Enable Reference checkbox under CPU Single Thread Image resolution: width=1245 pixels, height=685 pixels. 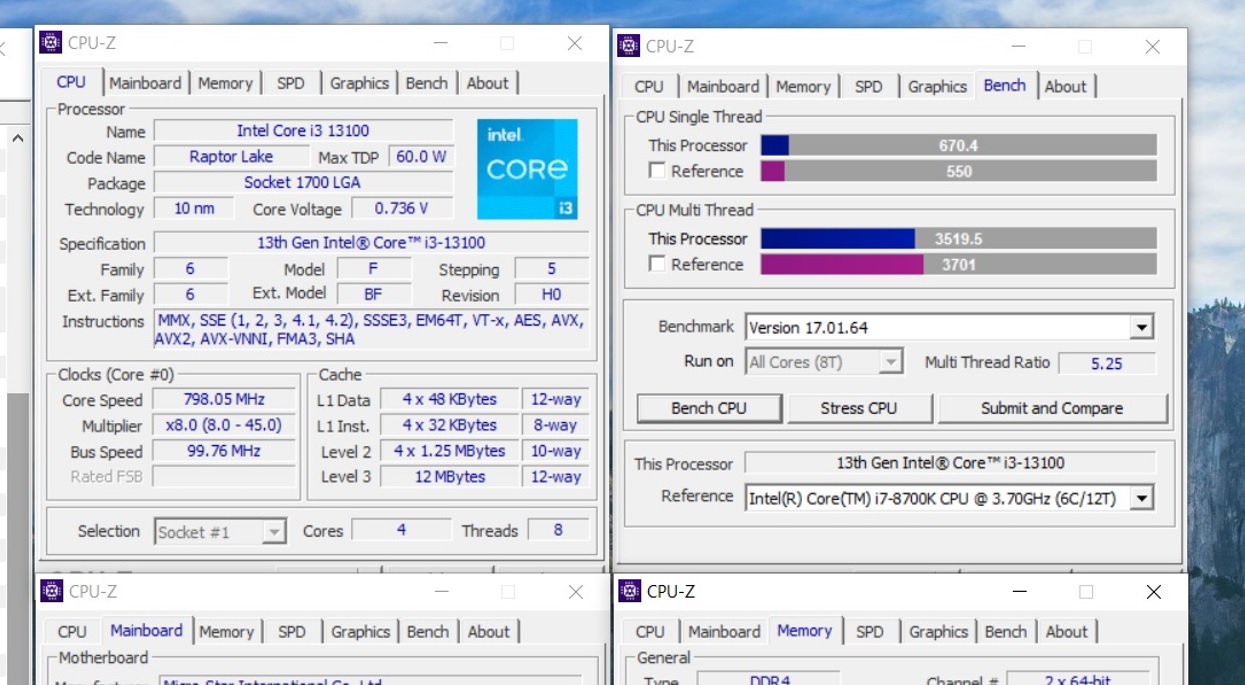click(x=657, y=171)
